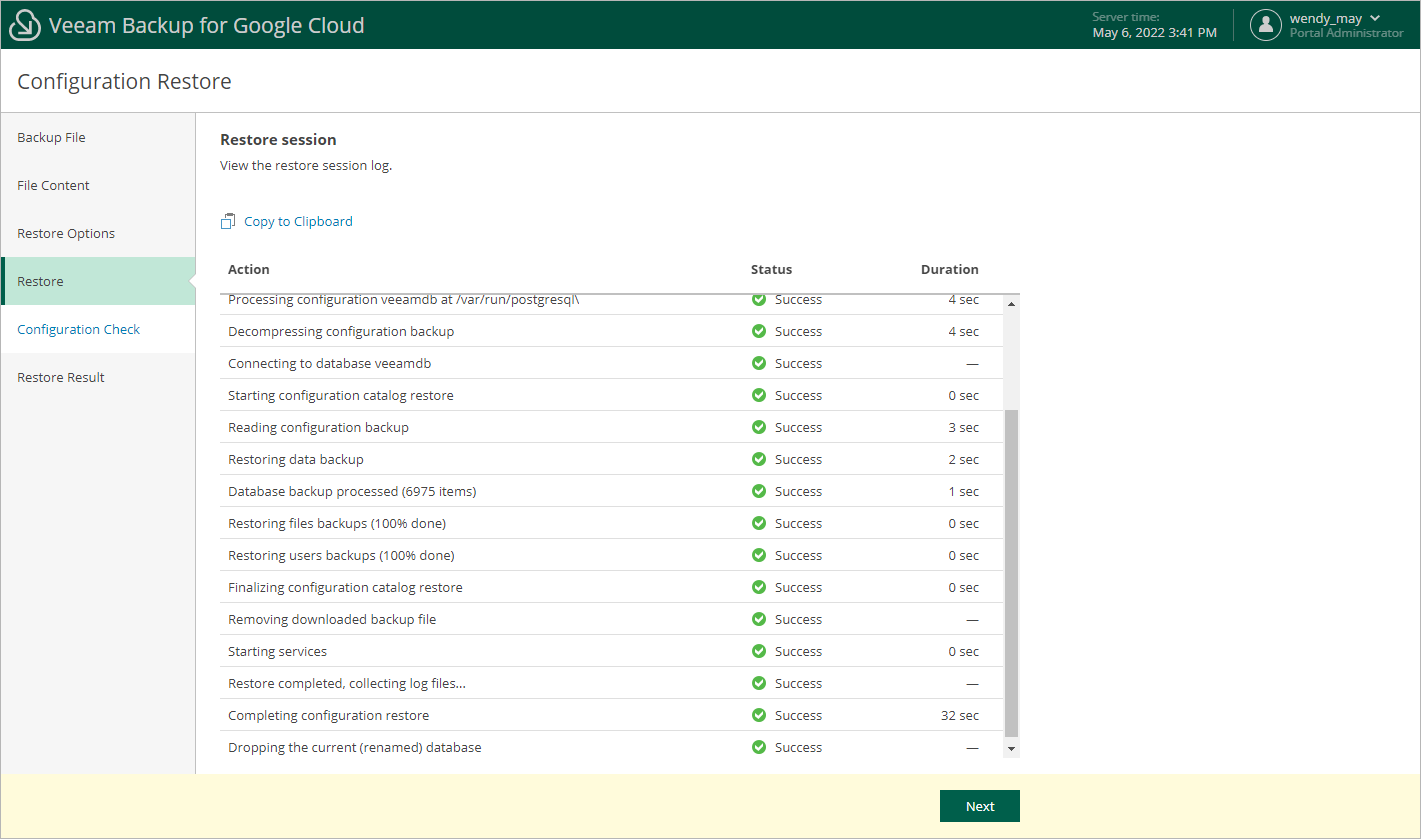Click success checkmark beside Starting services
Image resolution: width=1421 pixels, height=839 pixels.
(x=758, y=651)
